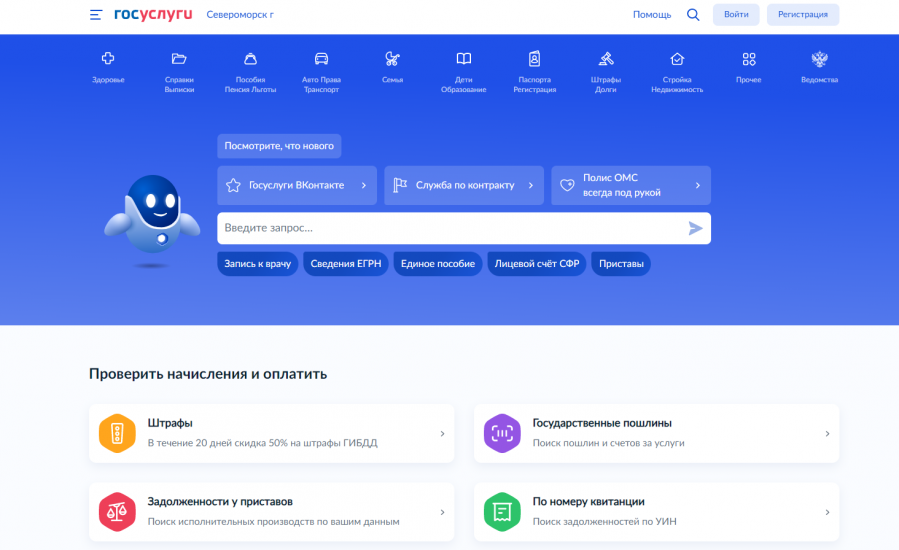Open the Задолженности у приставов card title

coord(220,502)
